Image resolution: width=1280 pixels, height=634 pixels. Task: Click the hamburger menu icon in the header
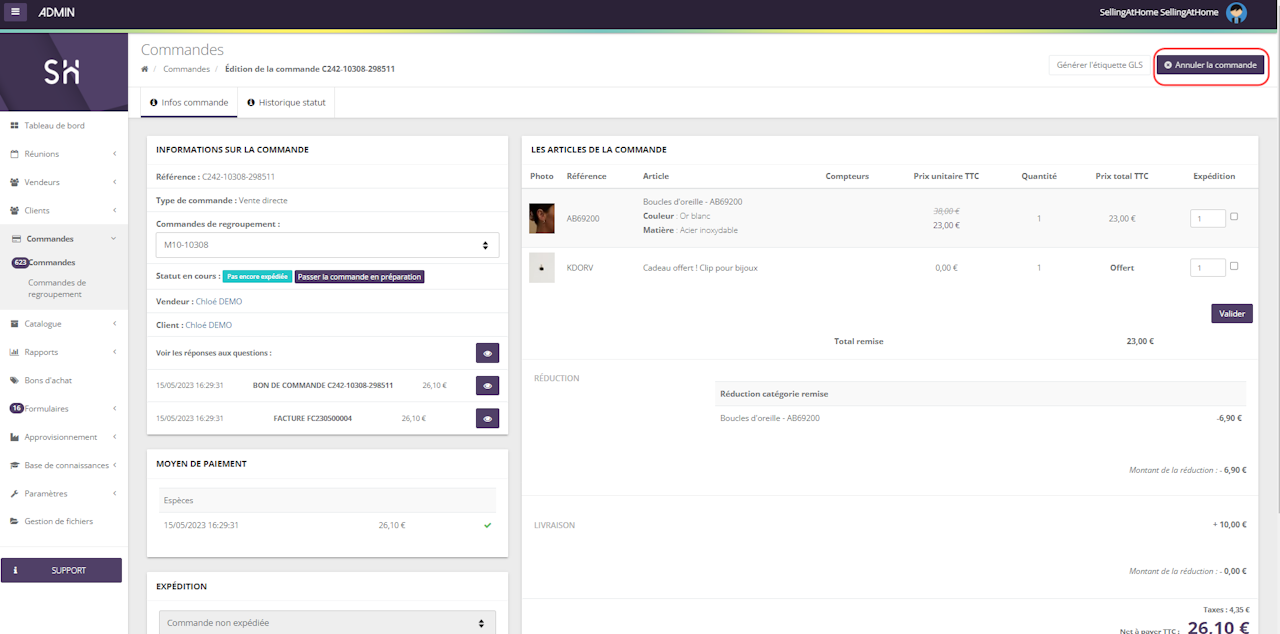[16, 12]
